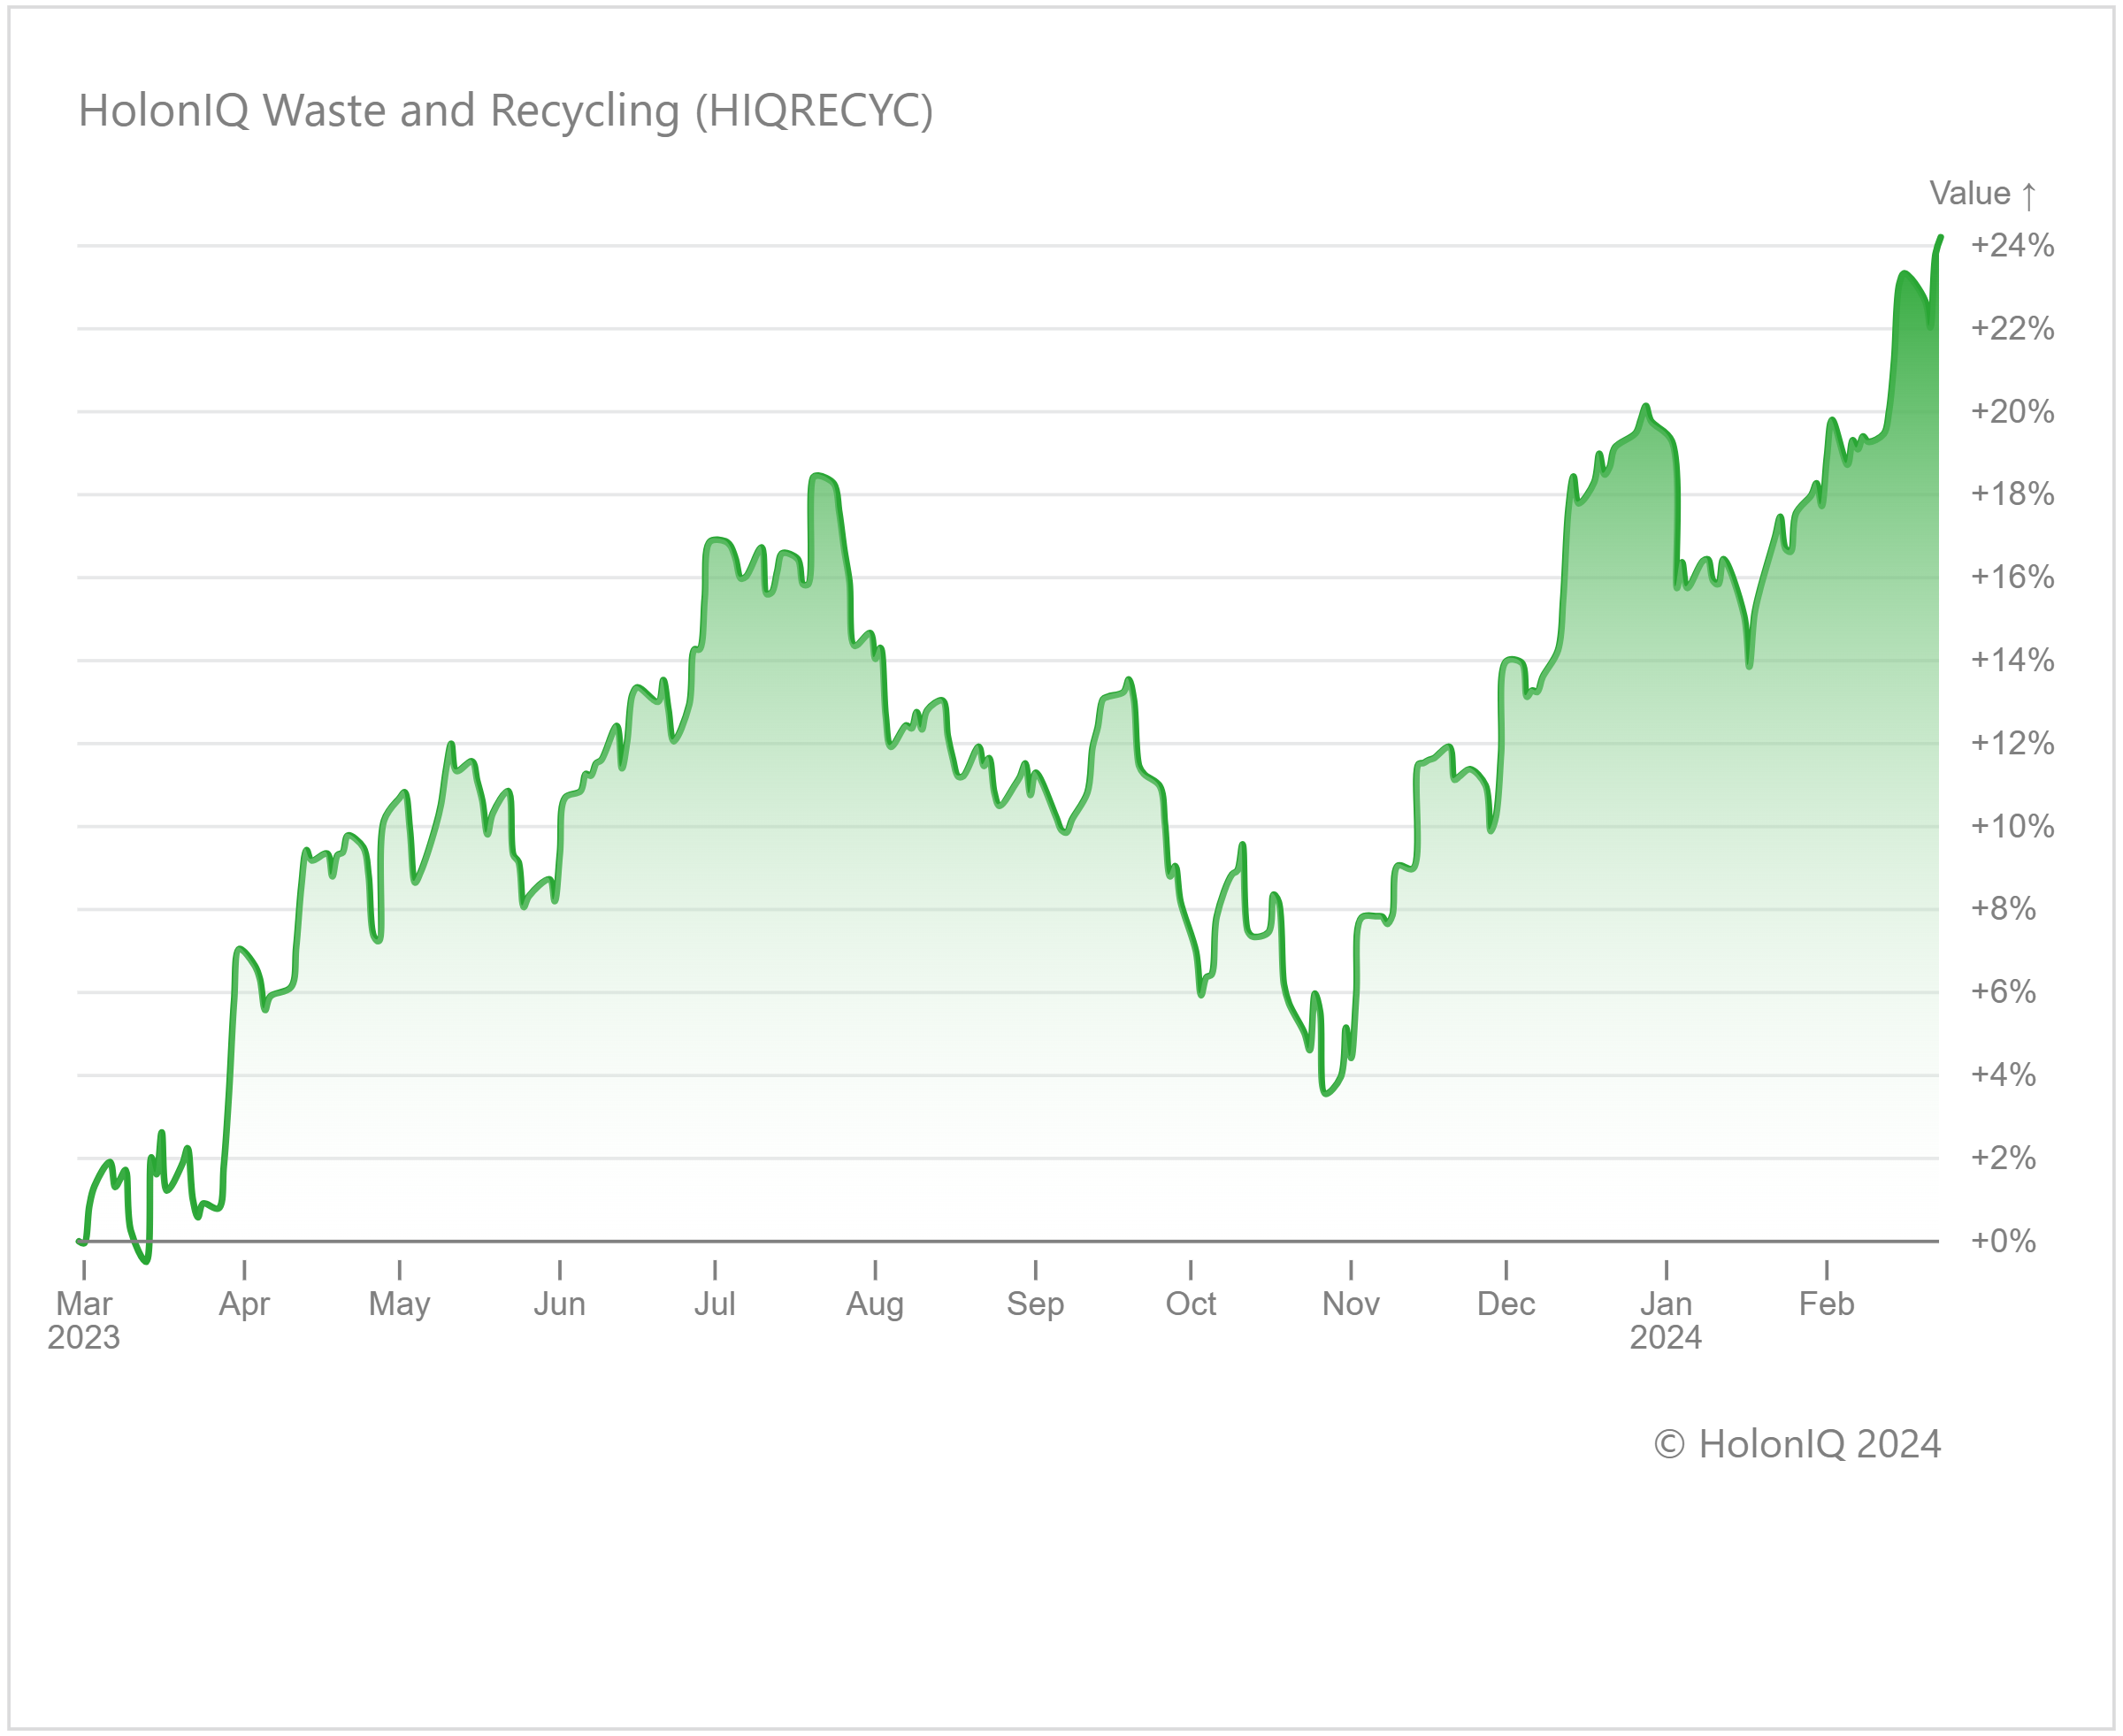Click the +22% y-axis label
2123x1736 pixels.
click(x=2012, y=328)
